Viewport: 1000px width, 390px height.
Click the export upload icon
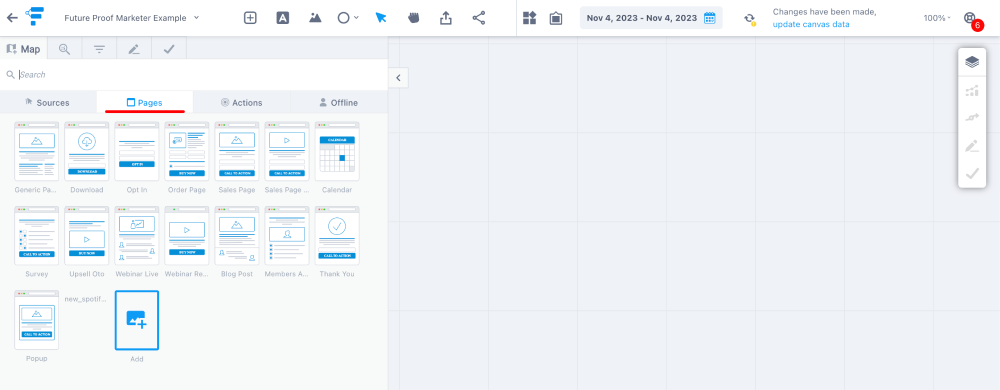(x=446, y=18)
